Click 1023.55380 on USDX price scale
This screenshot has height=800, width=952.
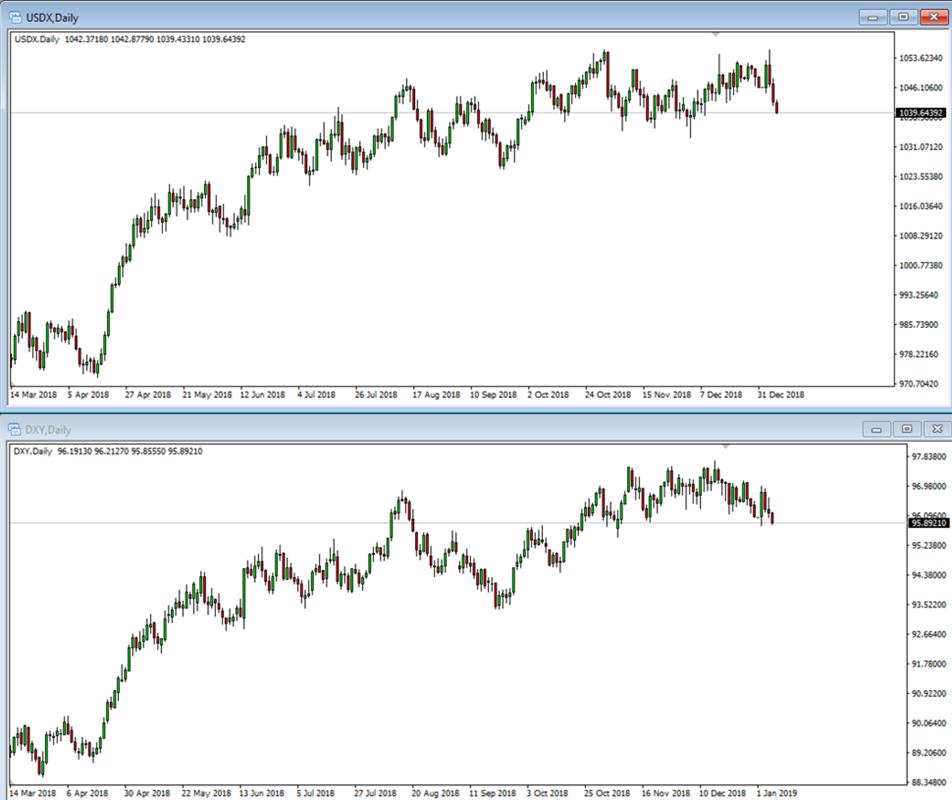point(921,177)
